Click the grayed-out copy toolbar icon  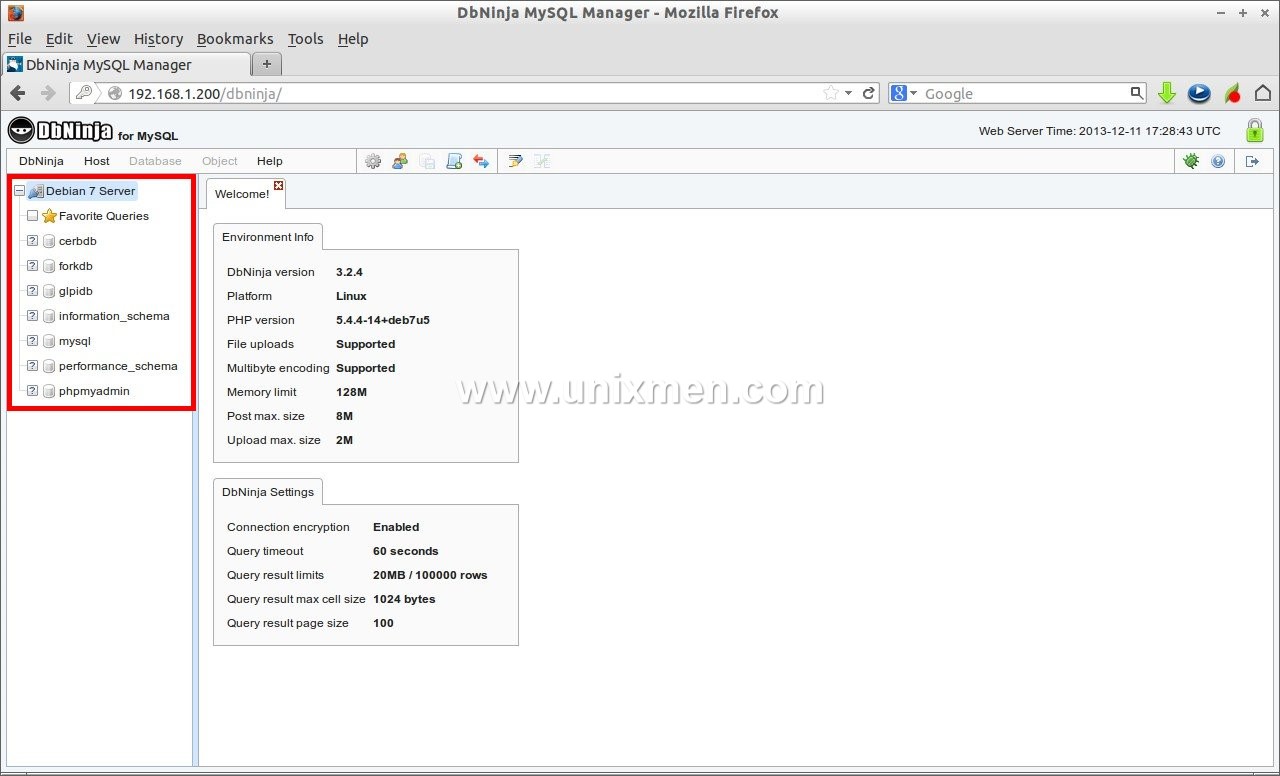pyautogui.click(x=427, y=161)
